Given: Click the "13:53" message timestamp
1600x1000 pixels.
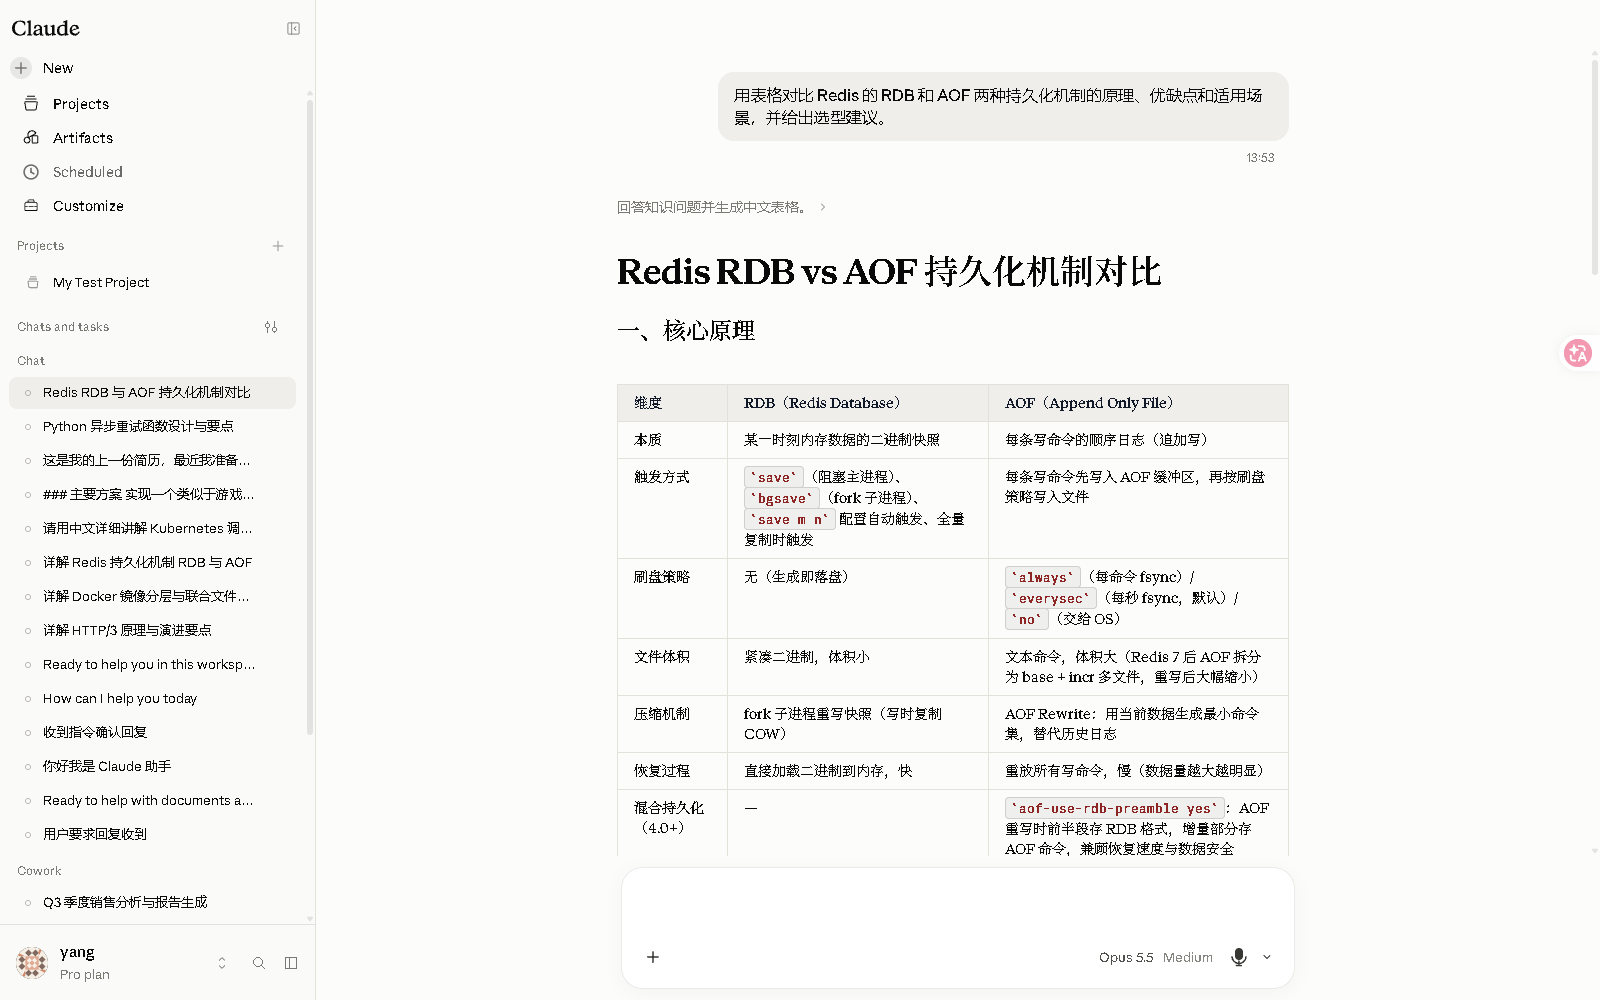Looking at the screenshot, I should pyautogui.click(x=1260, y=158).
